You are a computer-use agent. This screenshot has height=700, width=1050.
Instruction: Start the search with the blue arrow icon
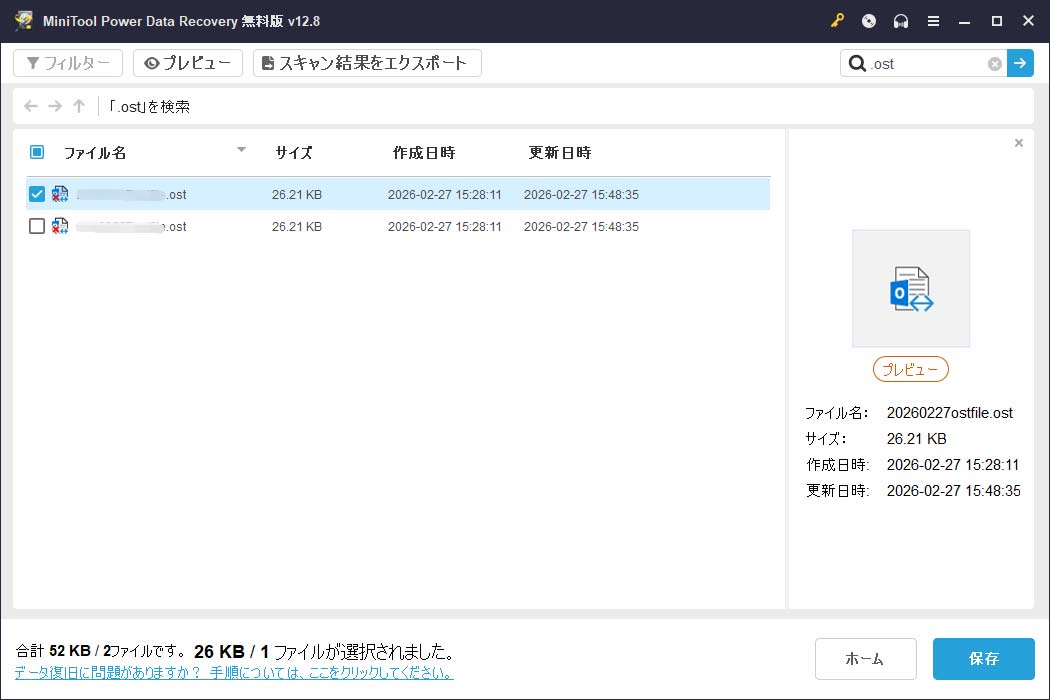coord(1019,63)
